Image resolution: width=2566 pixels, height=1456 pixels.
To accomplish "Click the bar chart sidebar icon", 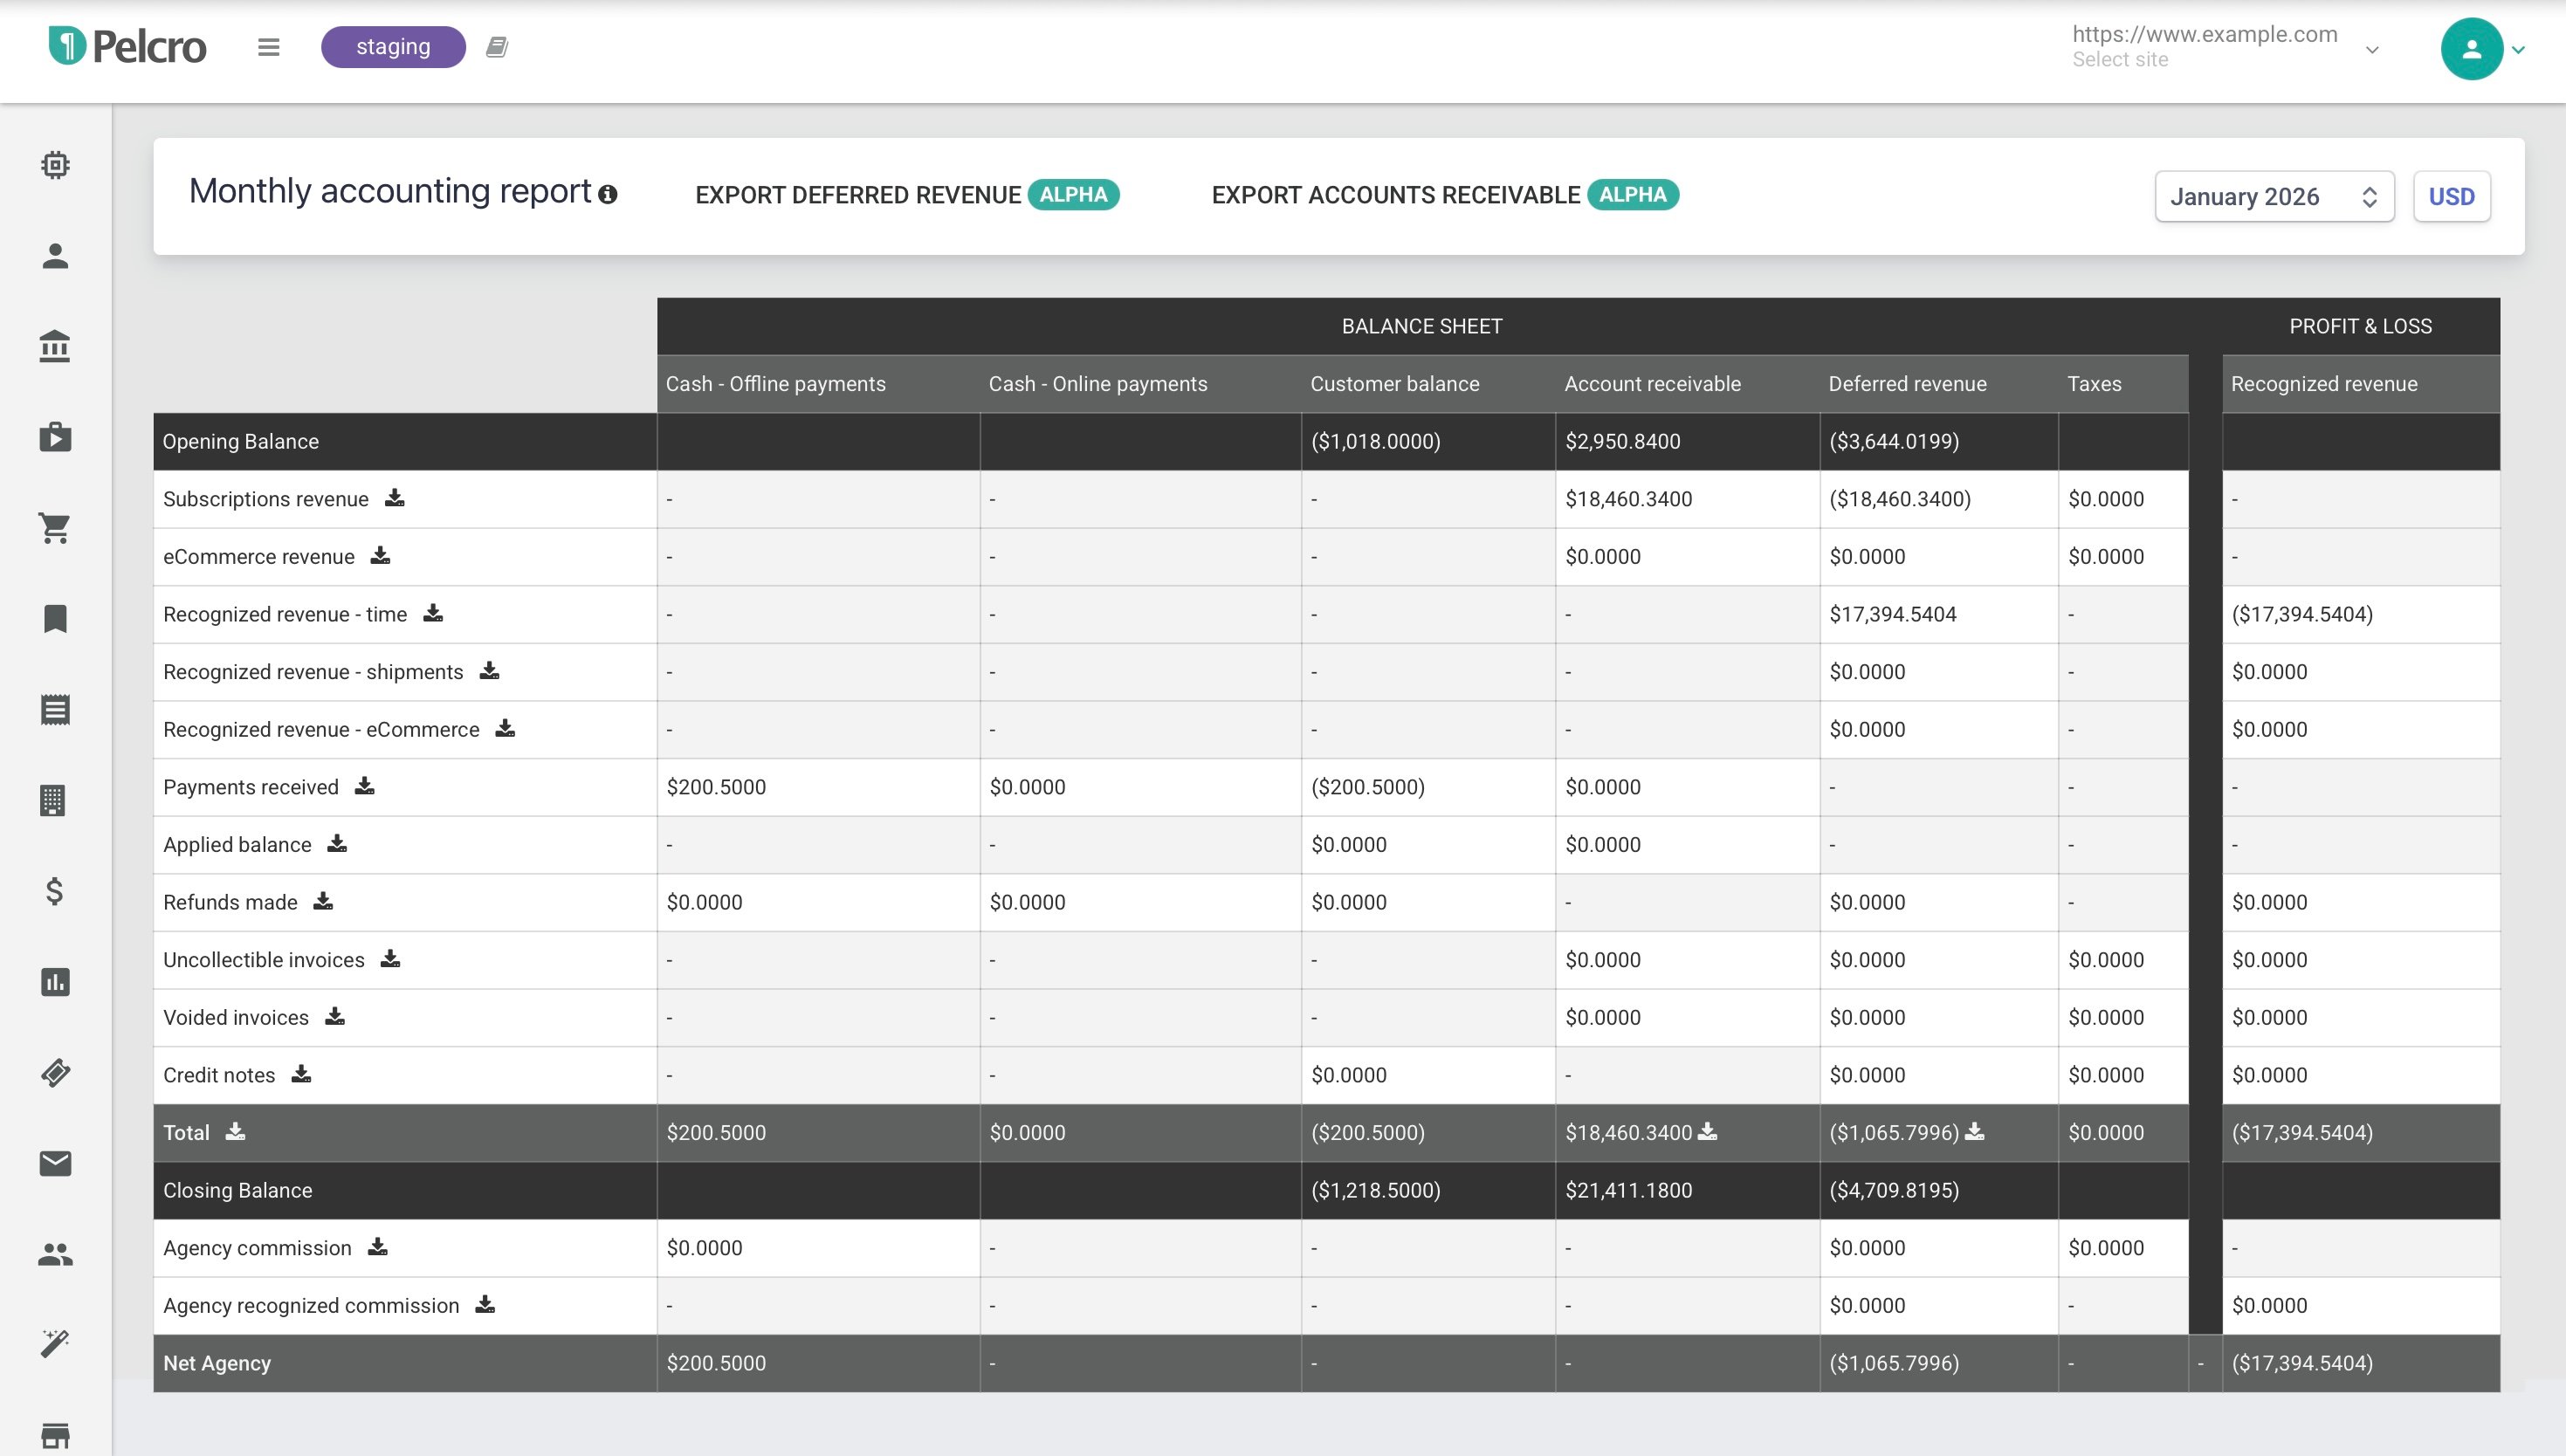I will tap(55, 982).
